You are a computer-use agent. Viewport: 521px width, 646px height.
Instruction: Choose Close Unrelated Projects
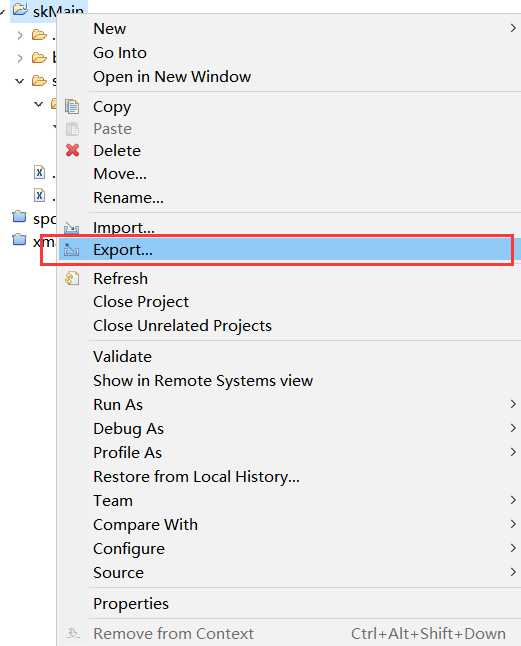point(182,326)
